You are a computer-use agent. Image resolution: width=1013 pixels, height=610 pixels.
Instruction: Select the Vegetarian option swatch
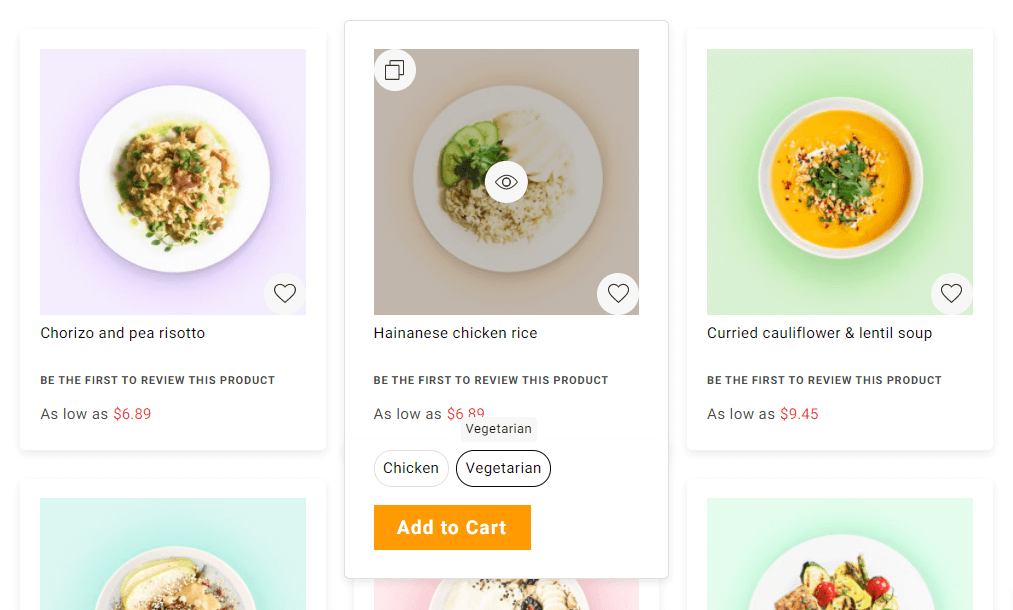(503, 468)
